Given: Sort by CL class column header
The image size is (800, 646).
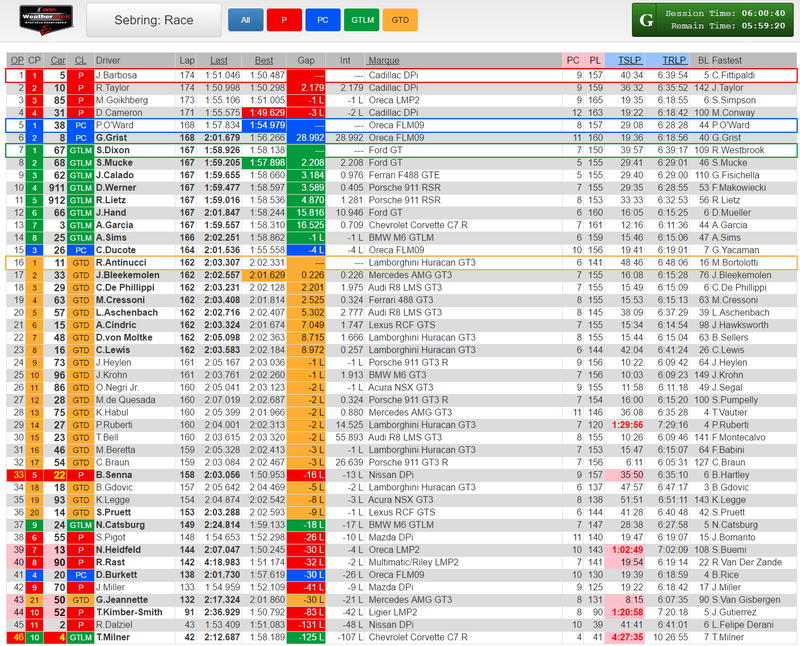Looking at the screenshot, I should (80, 60).
